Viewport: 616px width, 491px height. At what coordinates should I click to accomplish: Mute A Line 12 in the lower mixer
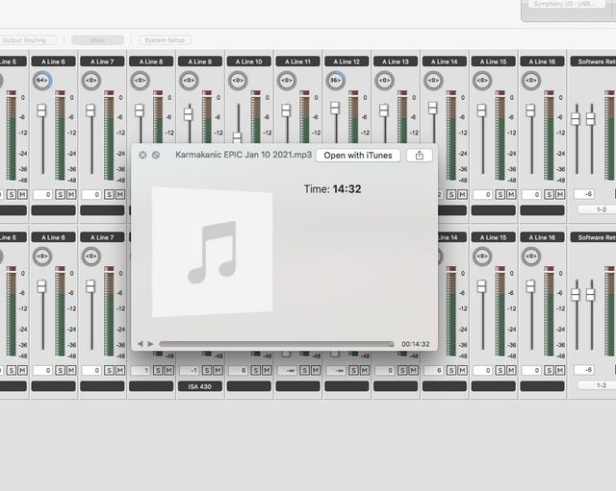[365, 370]
